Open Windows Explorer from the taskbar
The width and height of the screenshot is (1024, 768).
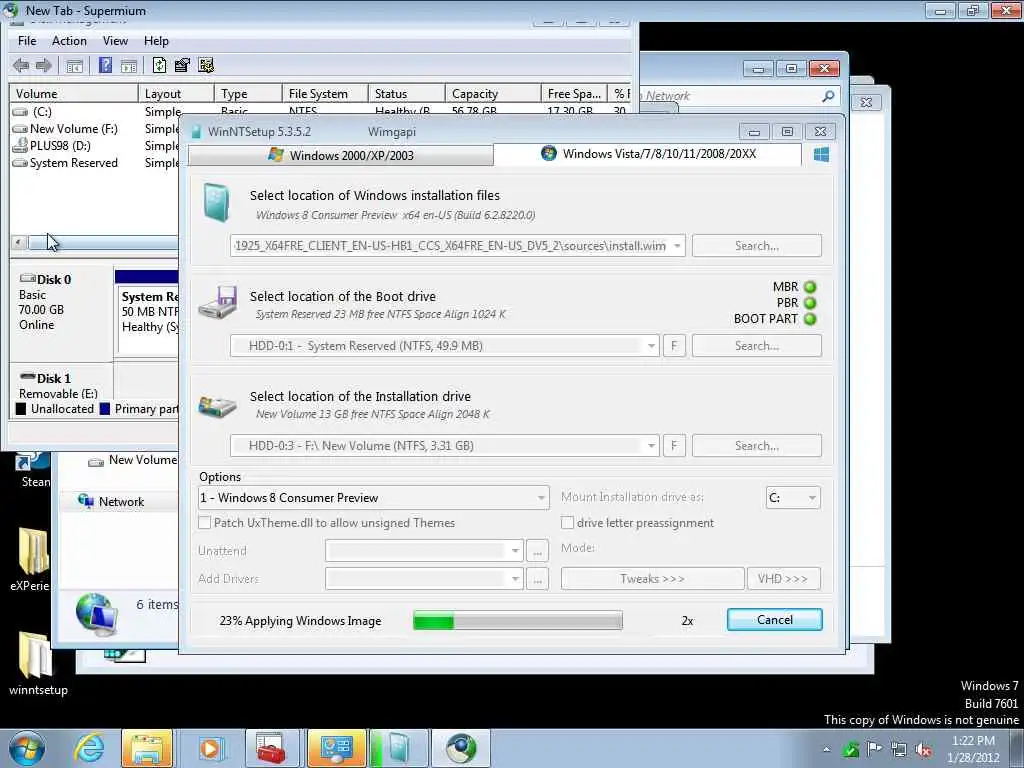coord(147,748)
